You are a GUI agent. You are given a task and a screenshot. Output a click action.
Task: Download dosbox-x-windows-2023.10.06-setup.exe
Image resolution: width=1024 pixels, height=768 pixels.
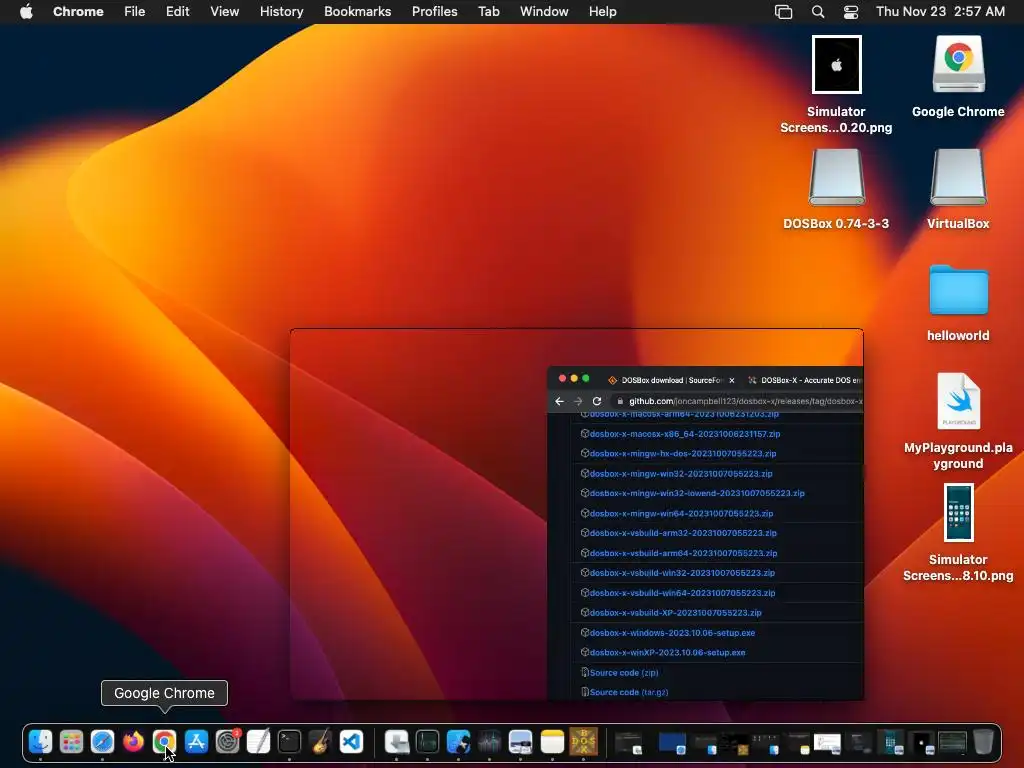[x=672, y=633]
